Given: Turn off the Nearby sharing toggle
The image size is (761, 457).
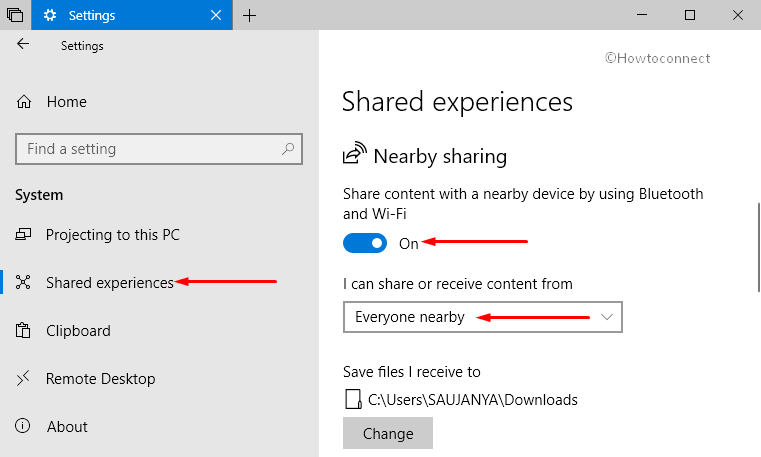Looking at the screenshot, I should coord(365,243).
